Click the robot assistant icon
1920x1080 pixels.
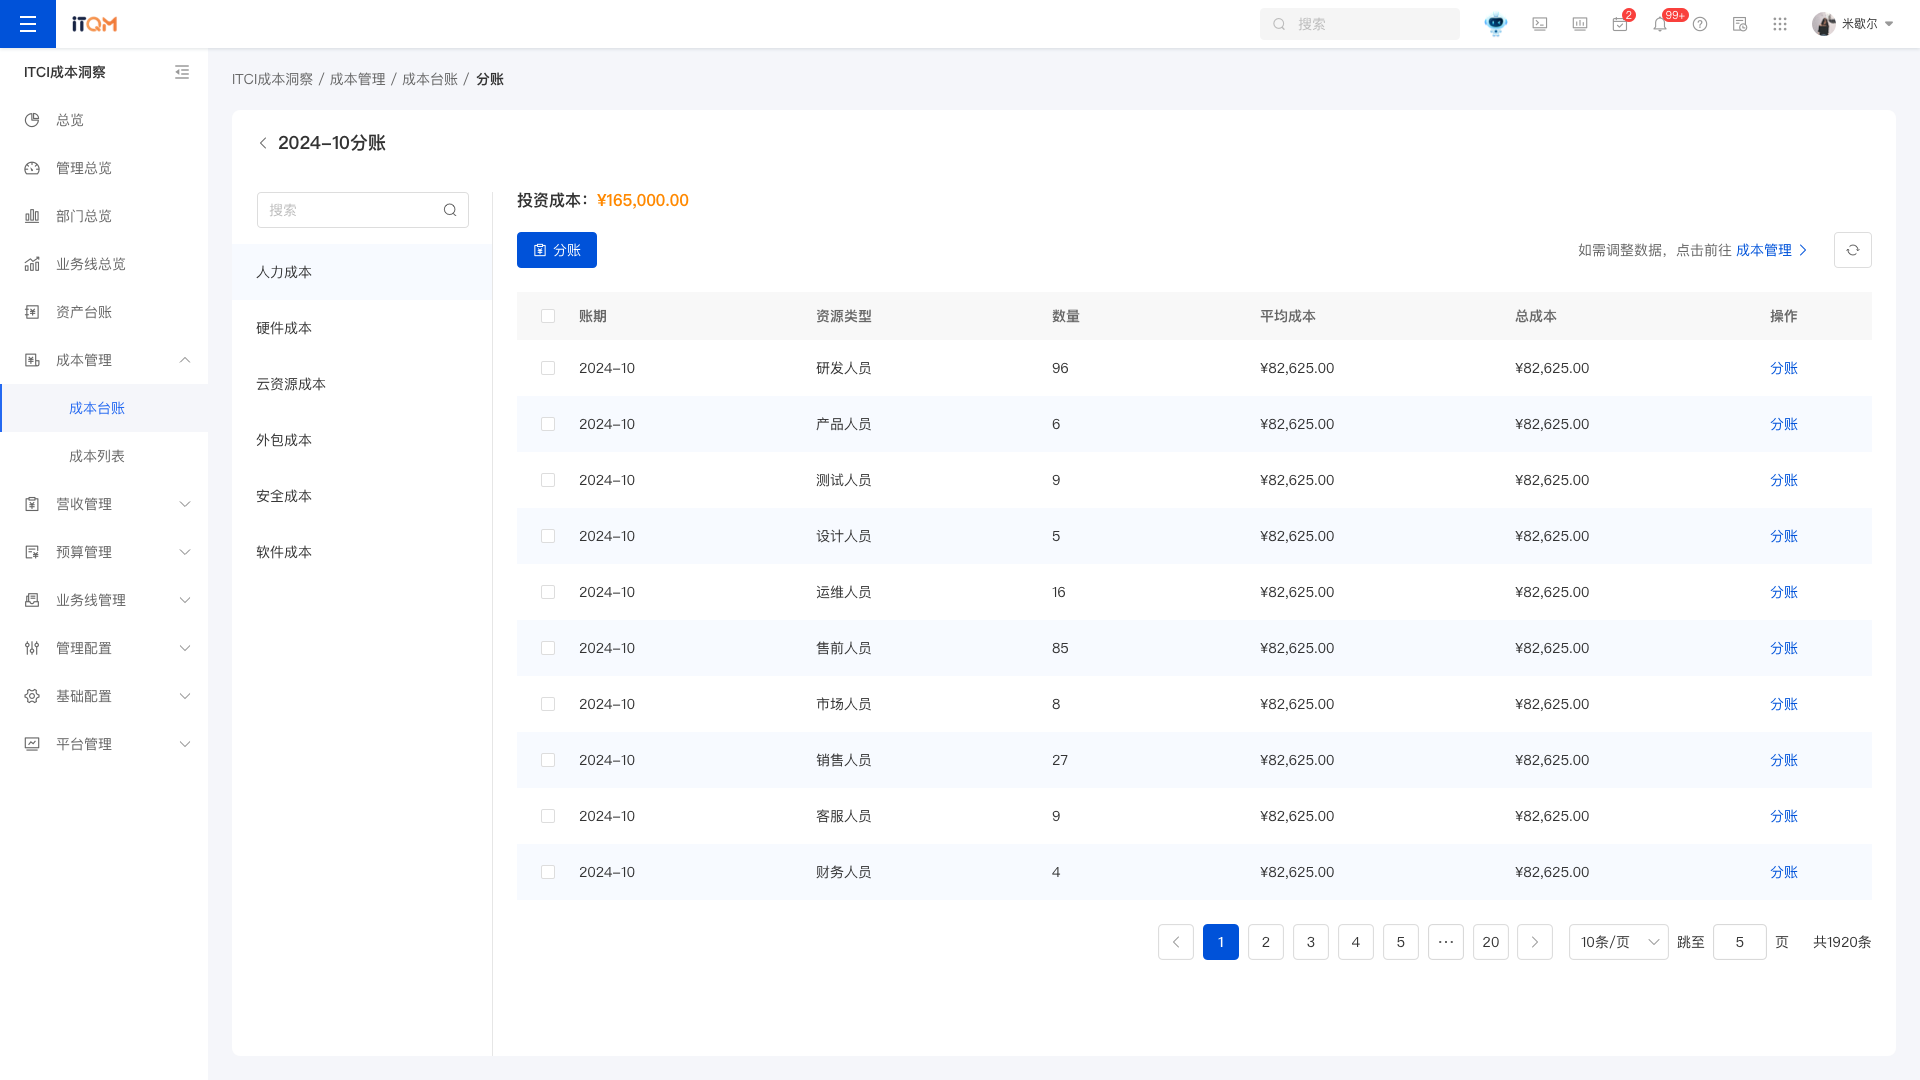point(1496,24)
